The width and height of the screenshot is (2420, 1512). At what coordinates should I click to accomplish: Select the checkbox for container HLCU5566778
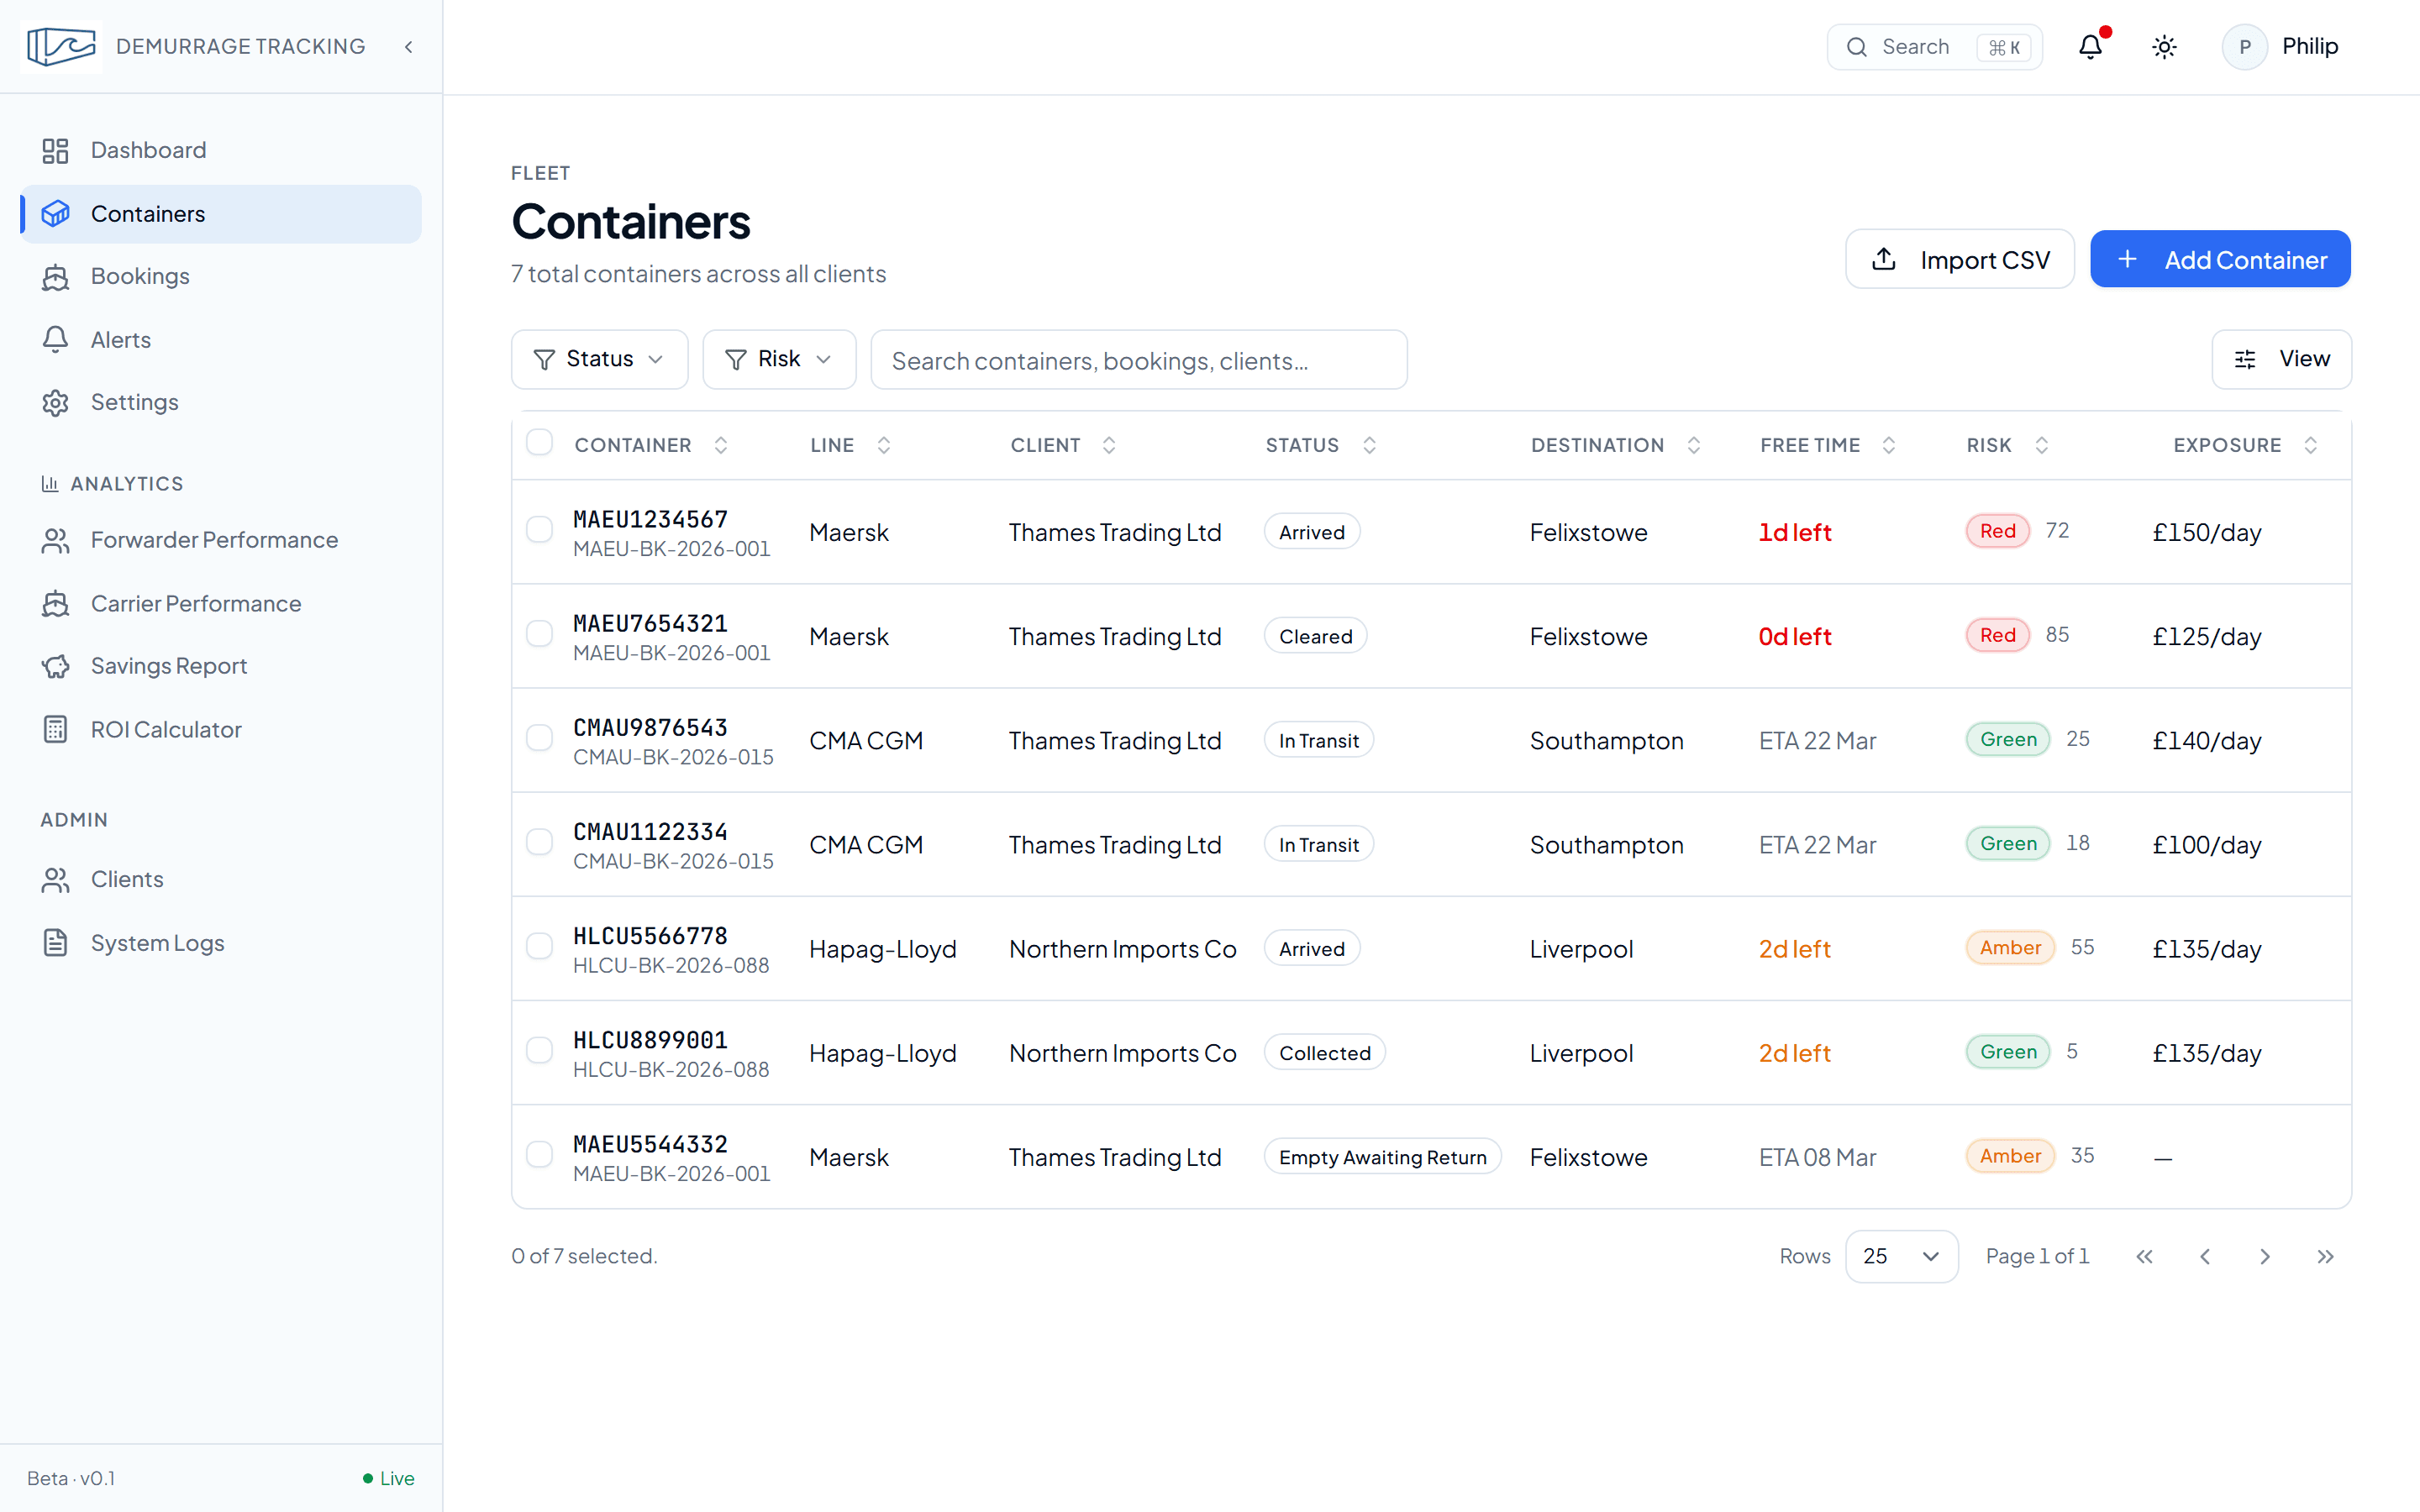point(540,946)
